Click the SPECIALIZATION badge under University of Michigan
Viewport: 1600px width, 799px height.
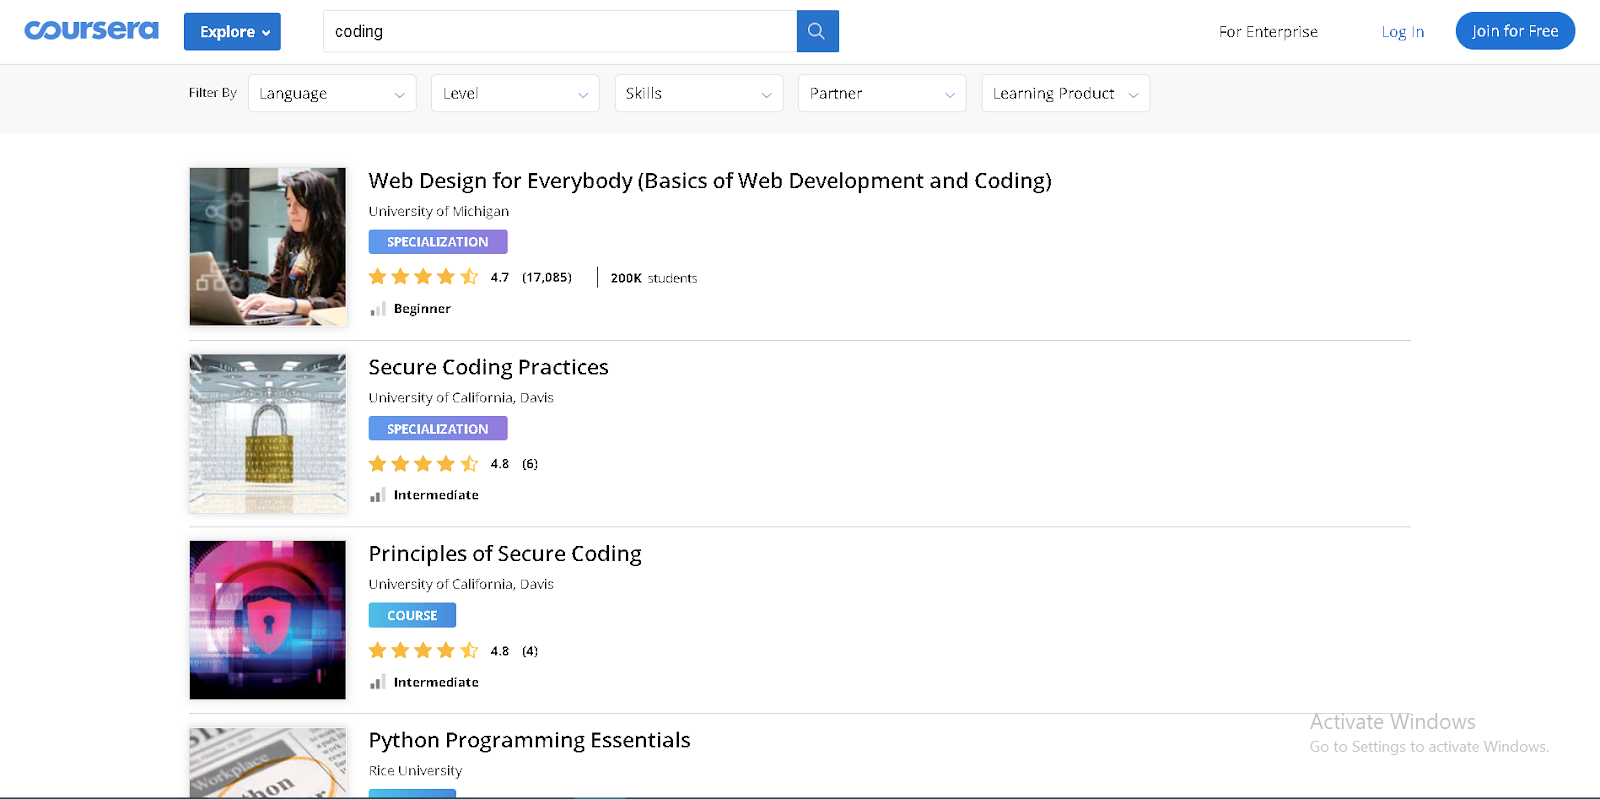coord(438,242)
